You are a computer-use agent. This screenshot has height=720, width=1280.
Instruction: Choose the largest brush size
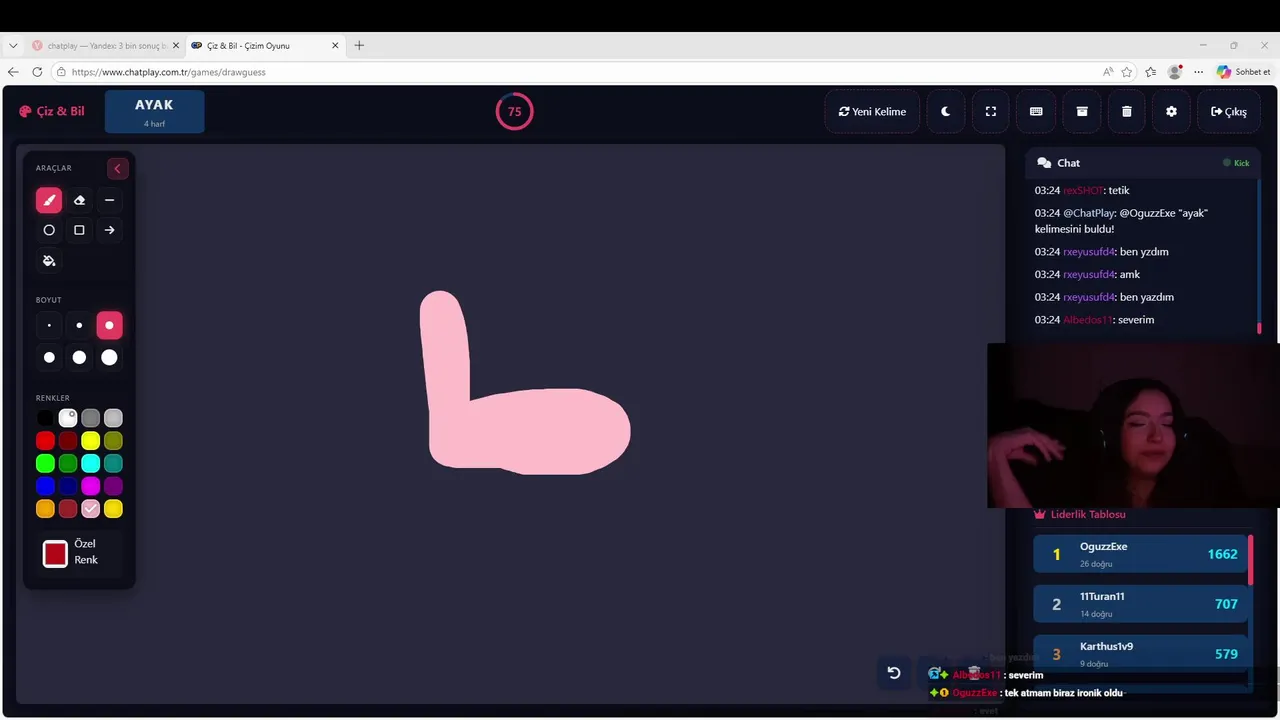point(109,357)
